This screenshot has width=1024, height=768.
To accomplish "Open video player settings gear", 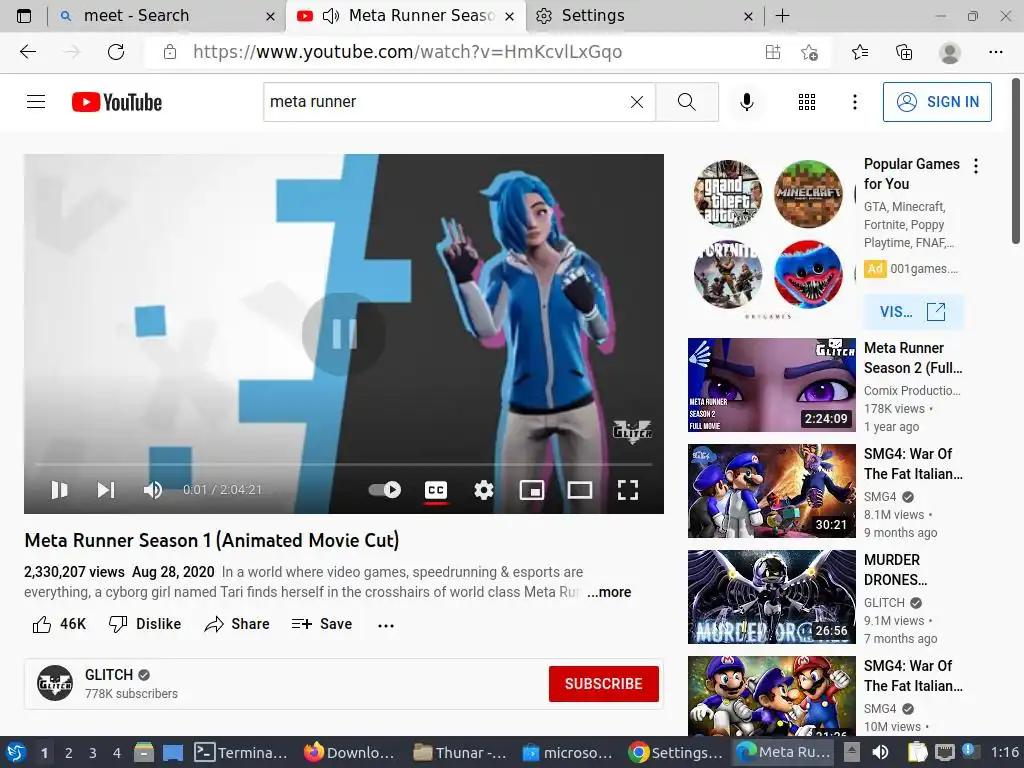I will pyautogui.click(x=483, y=490).
